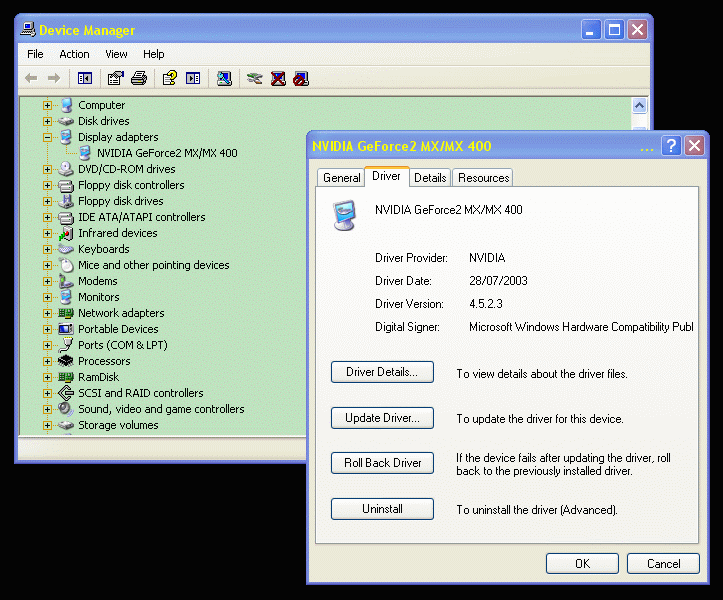
Task: Expand the Floppy disk controllers node
Action: pos(47,185)
